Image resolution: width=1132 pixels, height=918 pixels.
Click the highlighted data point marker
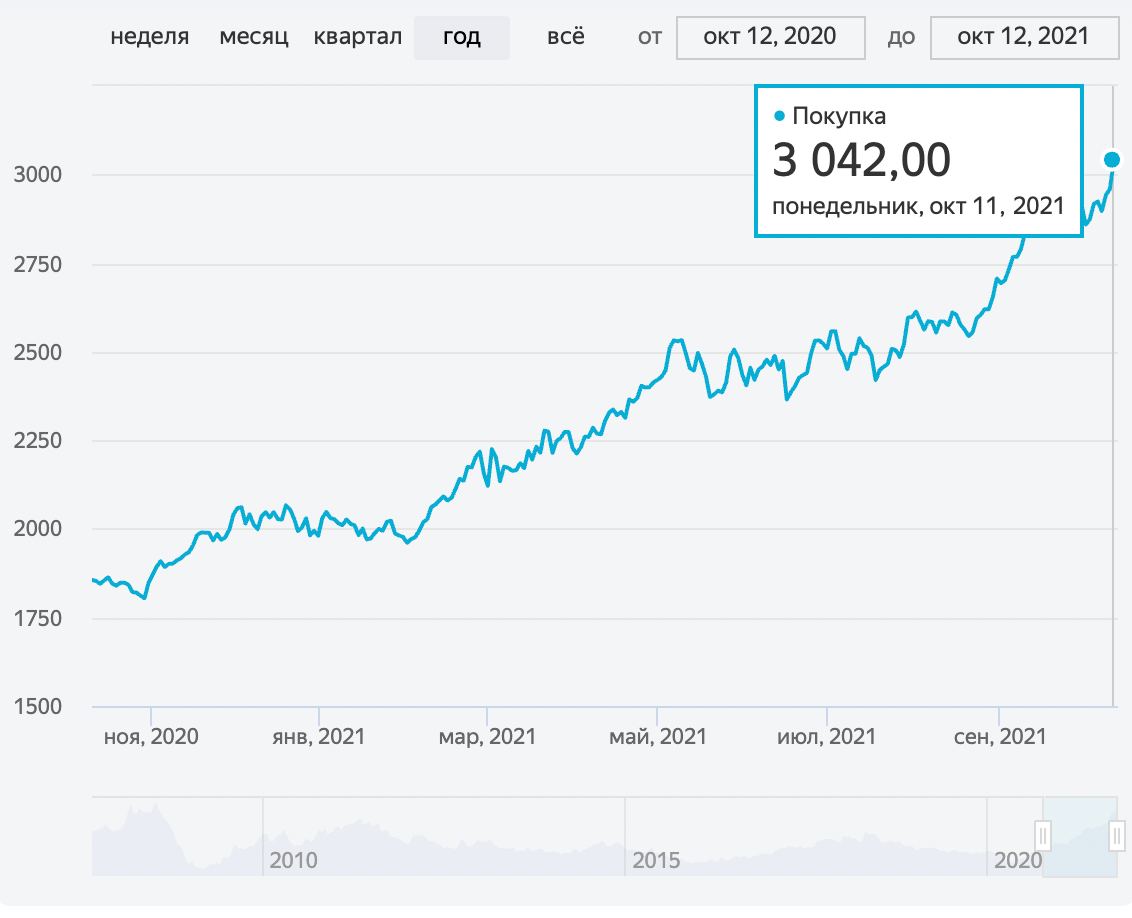pyautogui.click(x=1112, y=159)
